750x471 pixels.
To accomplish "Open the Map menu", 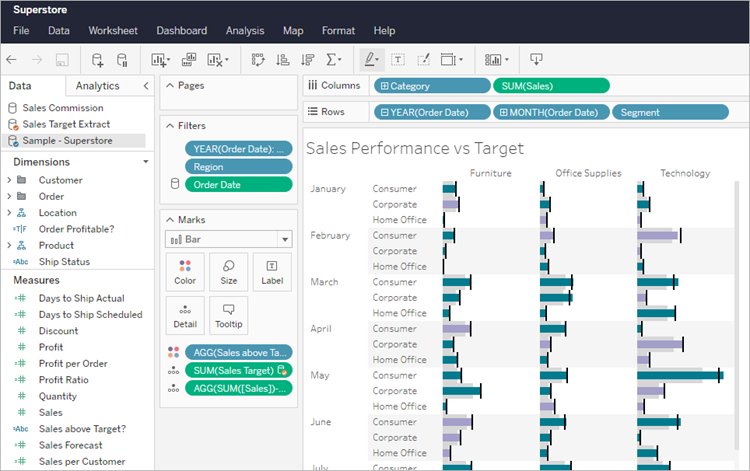I will [x=293, y=31].
